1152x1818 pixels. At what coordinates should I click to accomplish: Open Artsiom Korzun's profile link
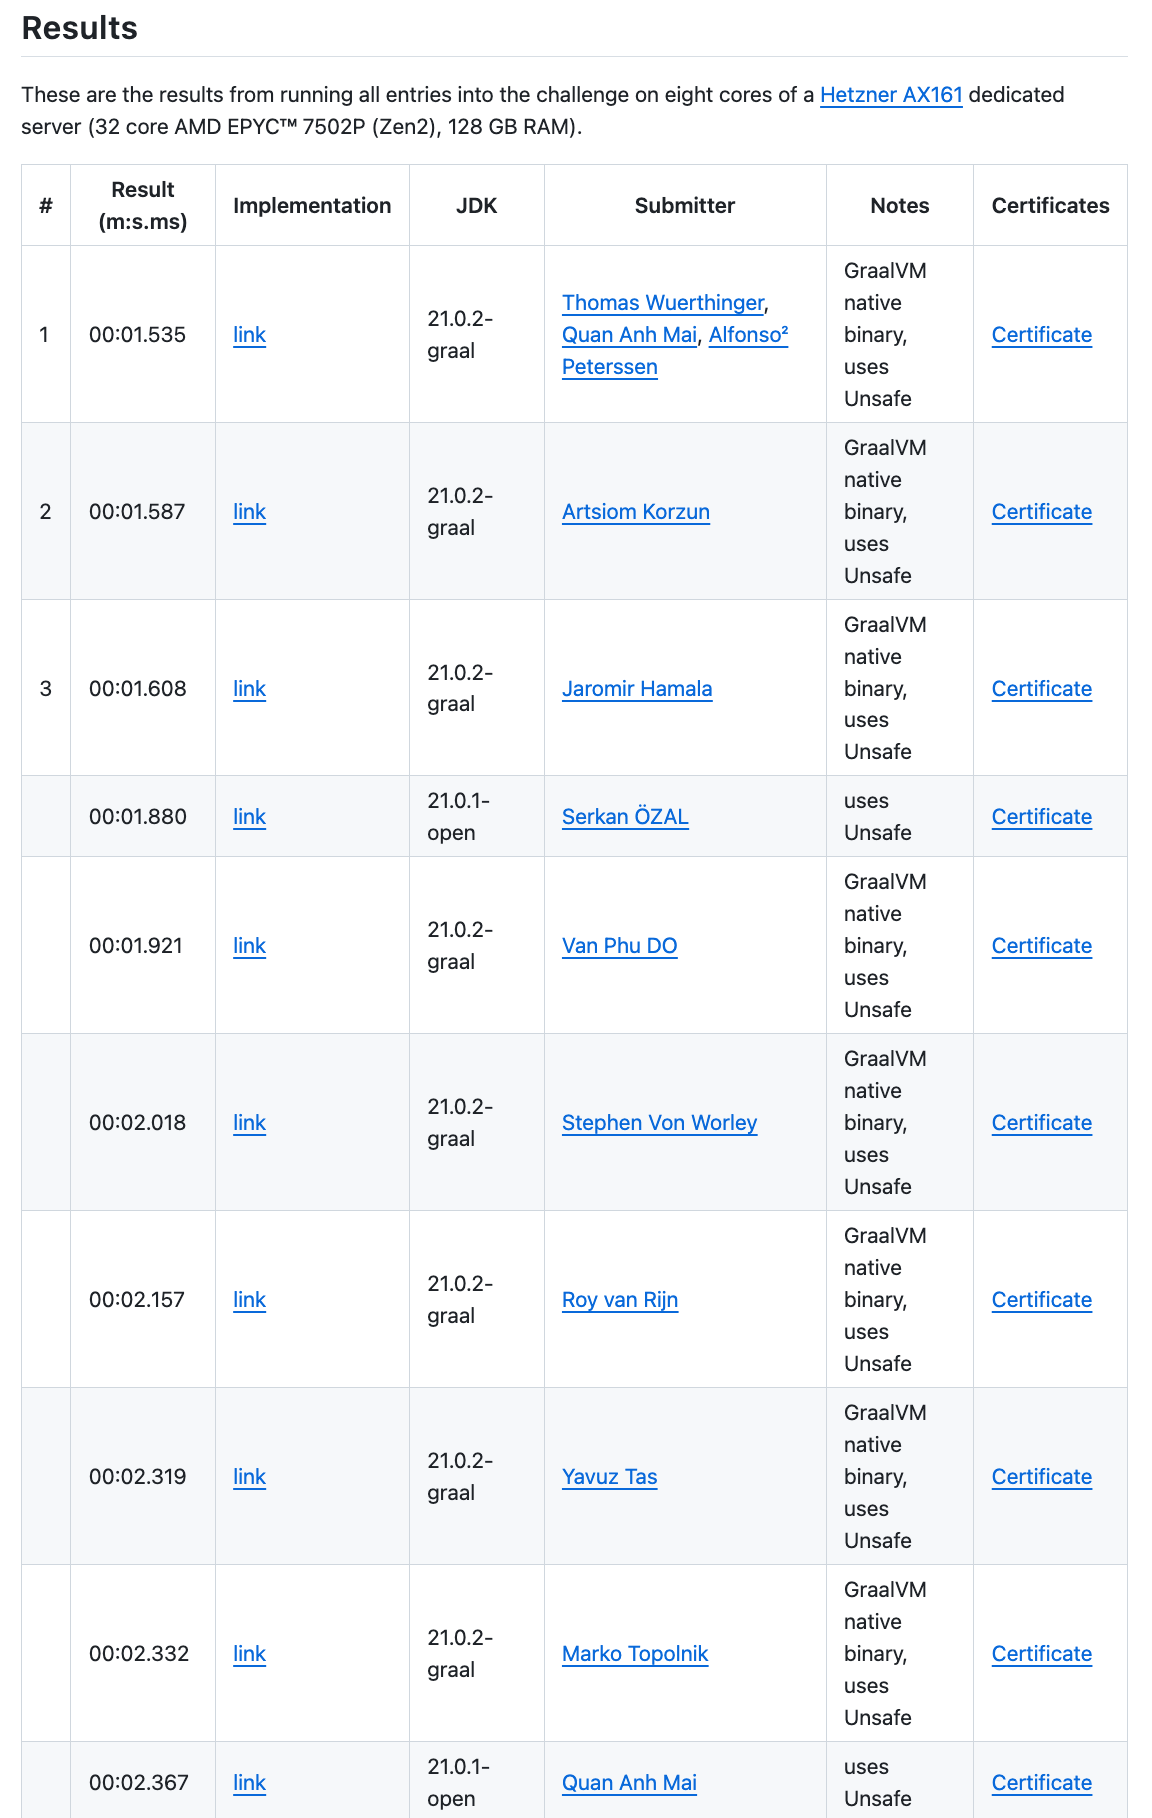coord(636,512)
